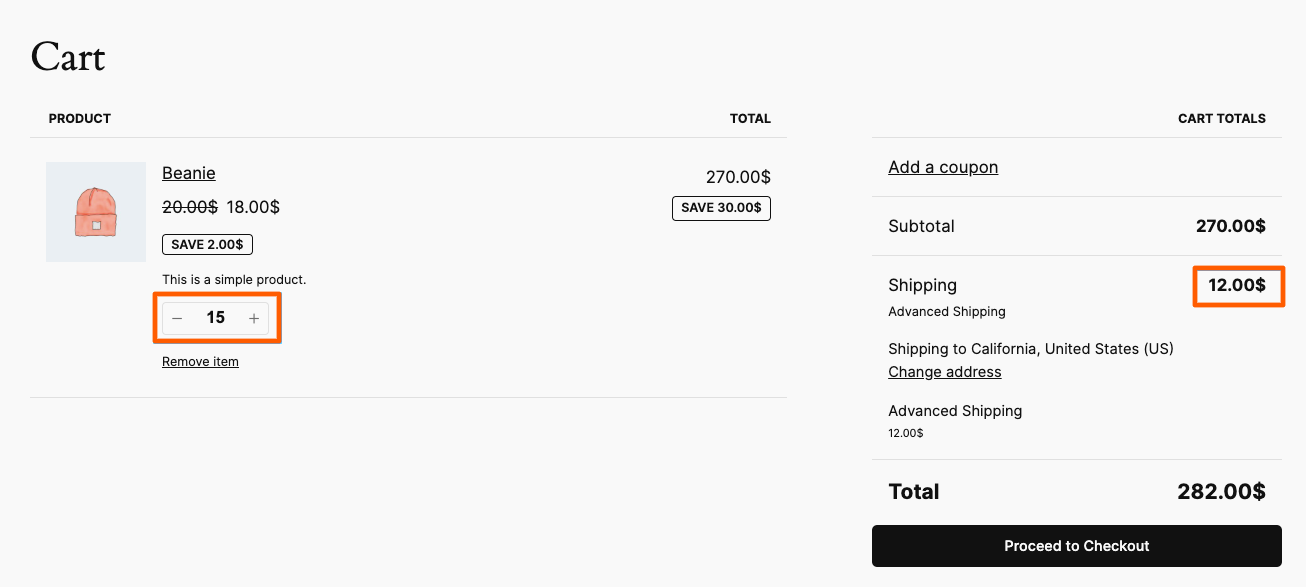Open the Change address link
1306x587 pixels.
[x=945, y=372]
